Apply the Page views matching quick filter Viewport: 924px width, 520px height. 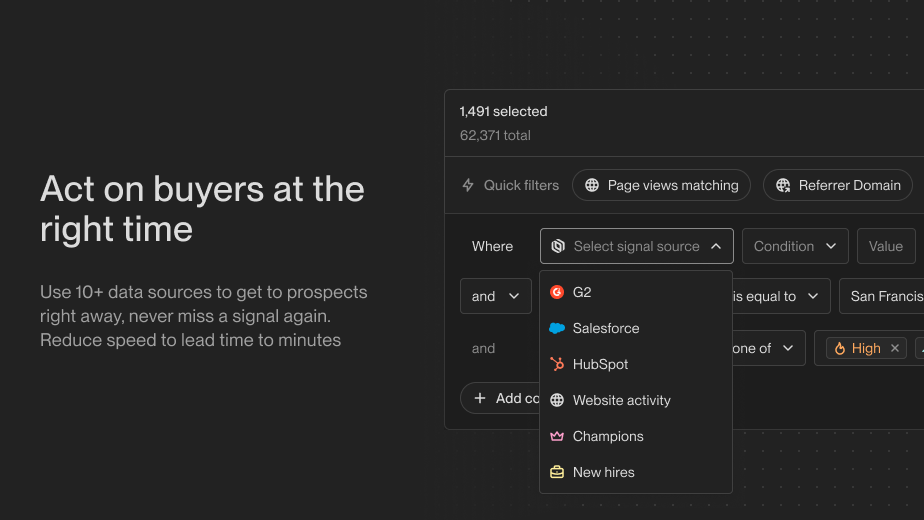[661, 185]
